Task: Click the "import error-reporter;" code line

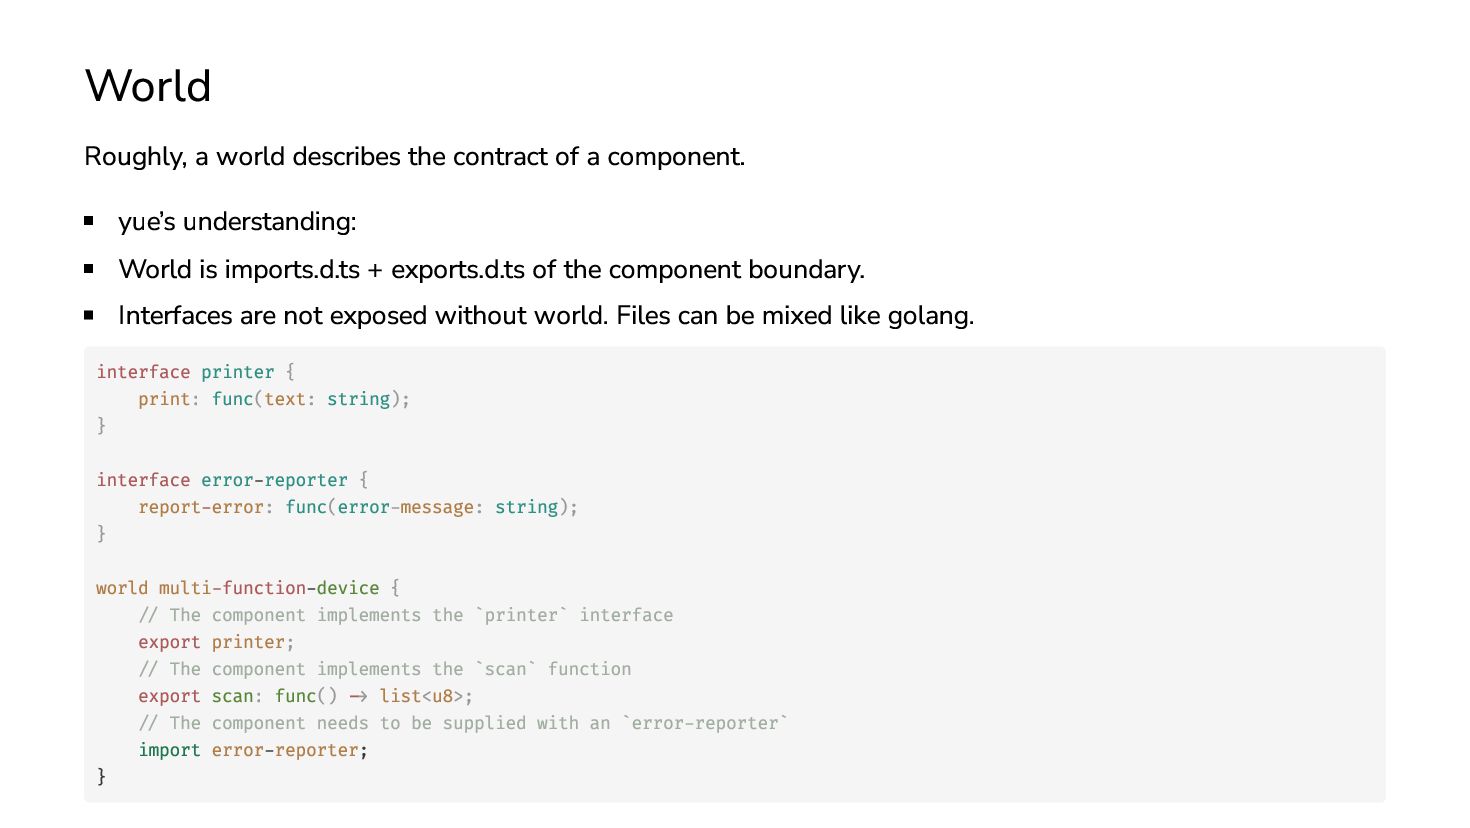Action: pyautogui.click(x=253, y=750)
